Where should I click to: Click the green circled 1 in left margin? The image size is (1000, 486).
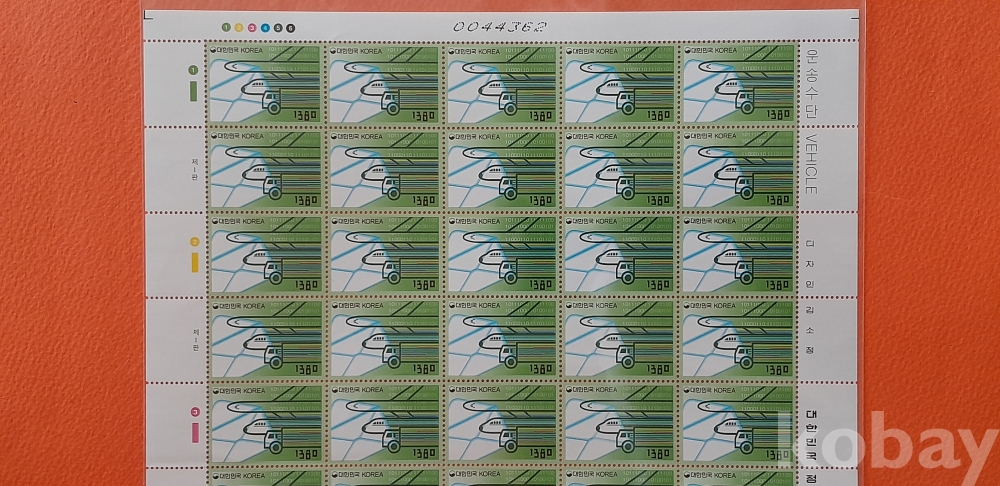(194, 71)
